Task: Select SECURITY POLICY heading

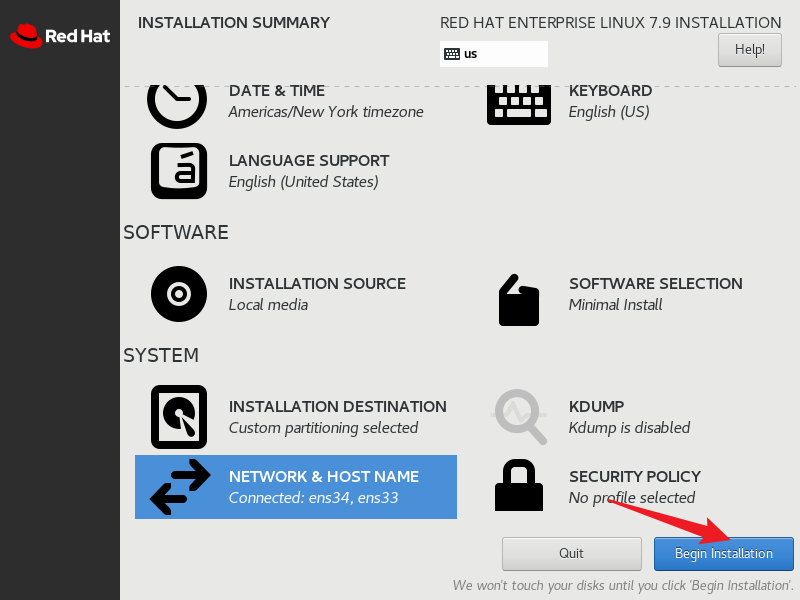Action: point(635,477)
